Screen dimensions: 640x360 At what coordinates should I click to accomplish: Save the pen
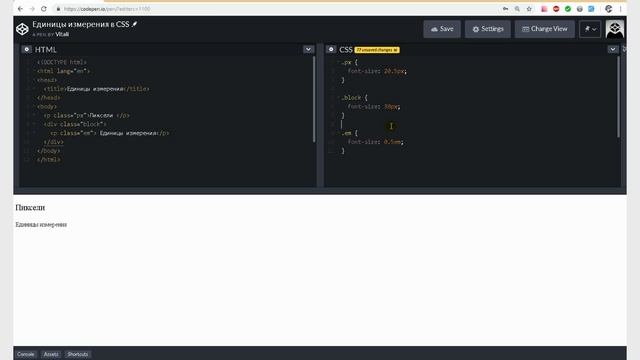[x=442, y=29]
